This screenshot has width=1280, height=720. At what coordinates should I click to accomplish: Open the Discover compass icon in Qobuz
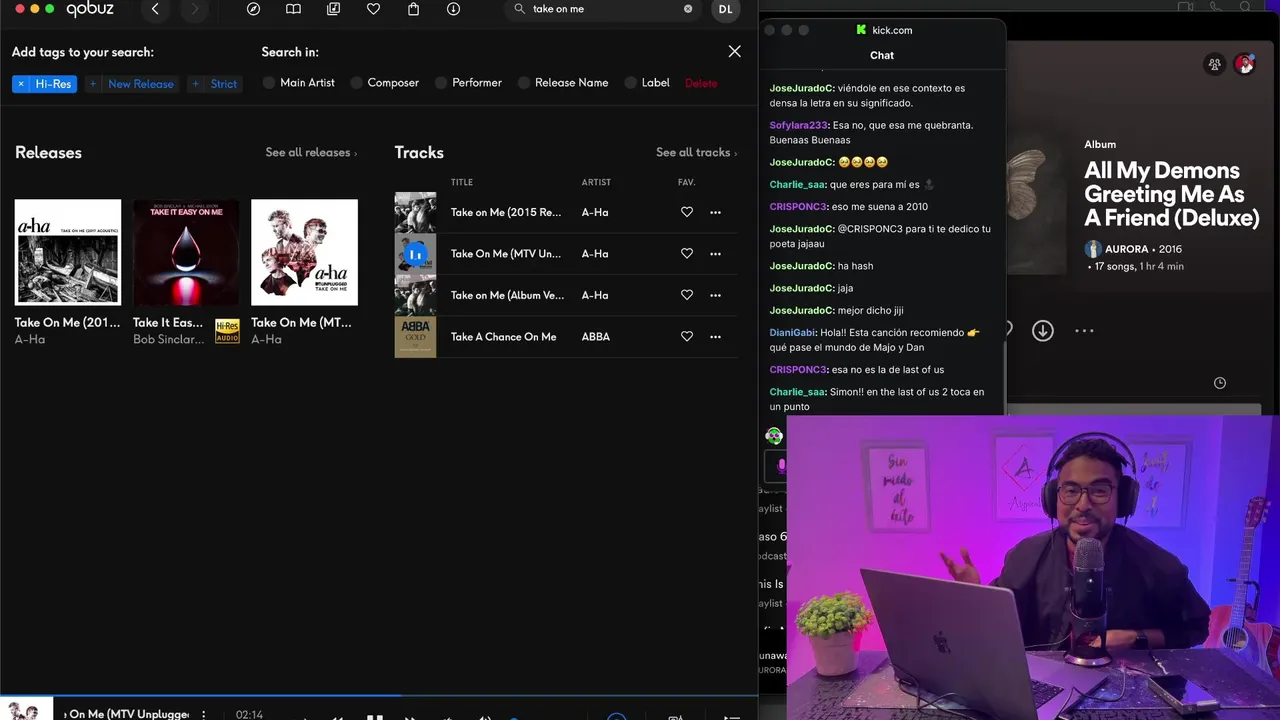pyautogui.click(x=253, y=9)
